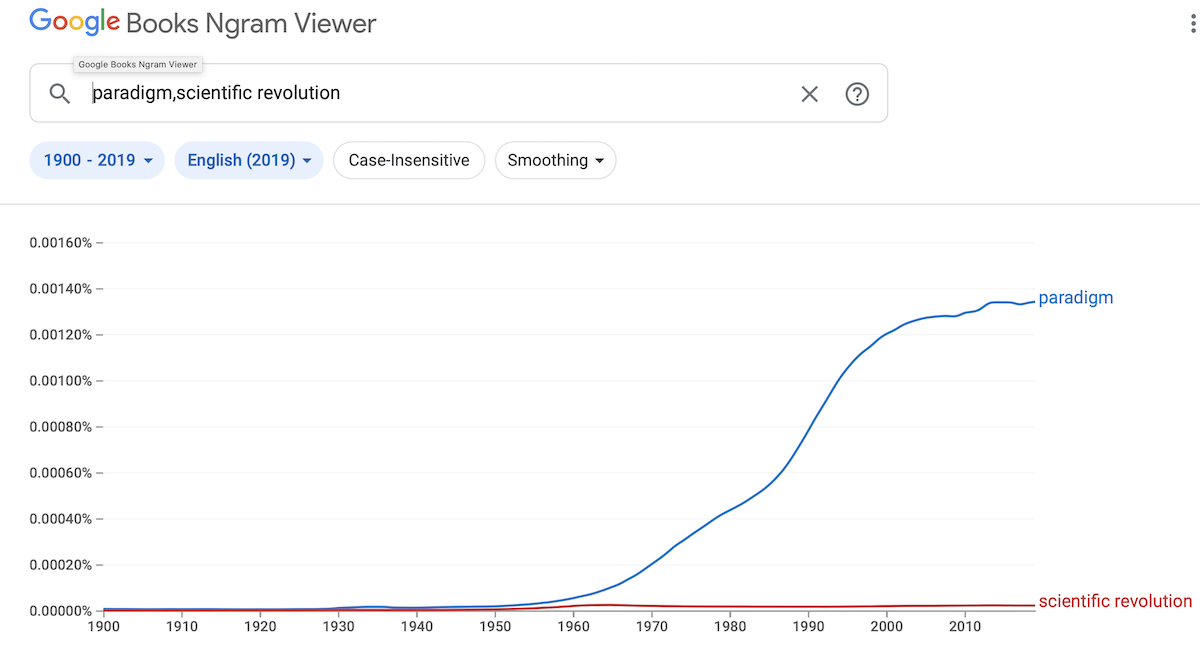Click the search magnifier icon
This screenshot has height=650, width=1200.
(60, 93)
